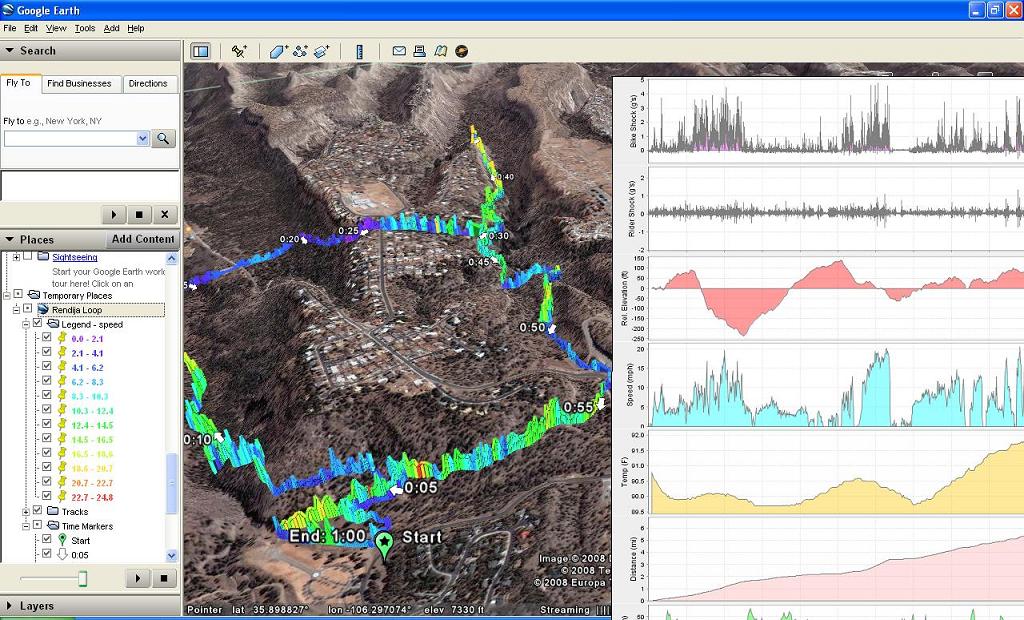The height and width of the screenshot is (620, 1024).
Task: Open the Sightseeing link
Action: pos(75,257)
